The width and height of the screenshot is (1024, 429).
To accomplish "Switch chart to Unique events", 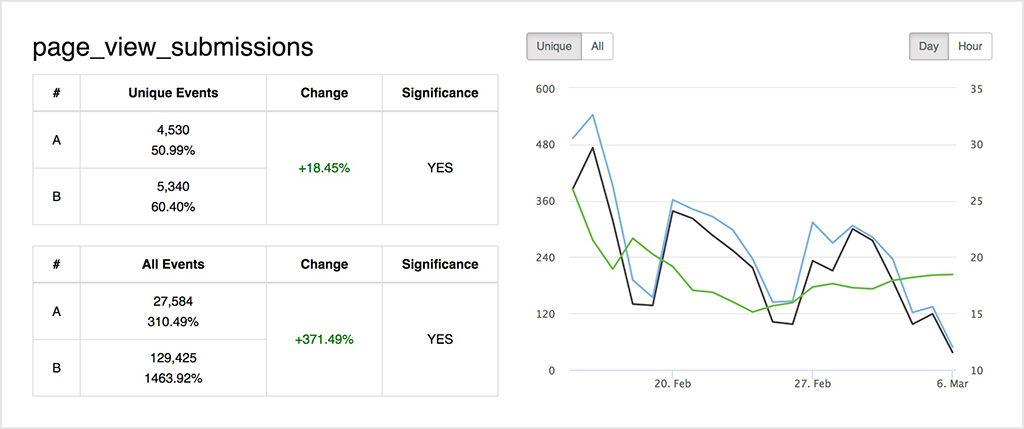I will point(554,46).
